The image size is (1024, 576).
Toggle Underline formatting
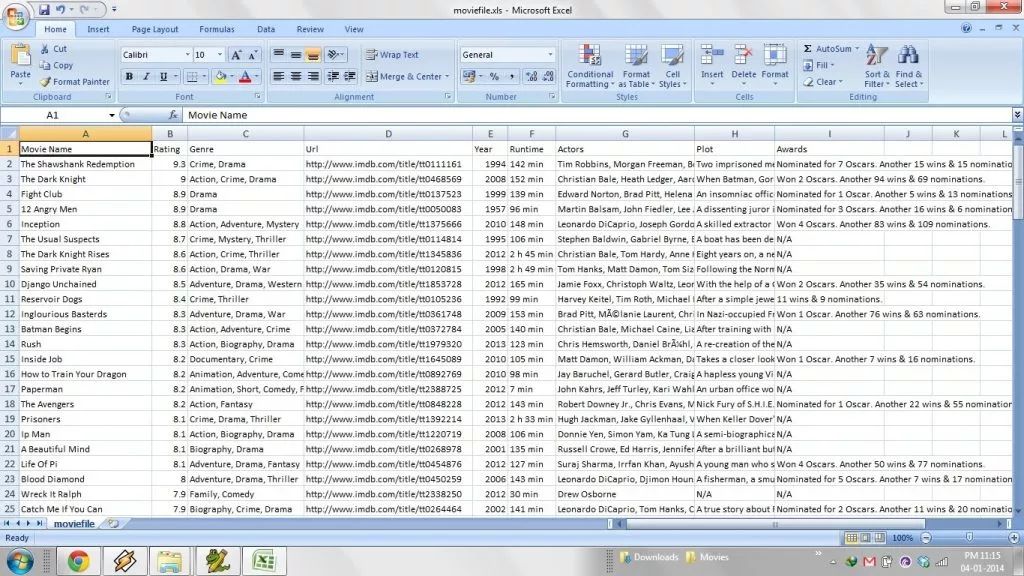pyautogui.click(x=163, y=76)
